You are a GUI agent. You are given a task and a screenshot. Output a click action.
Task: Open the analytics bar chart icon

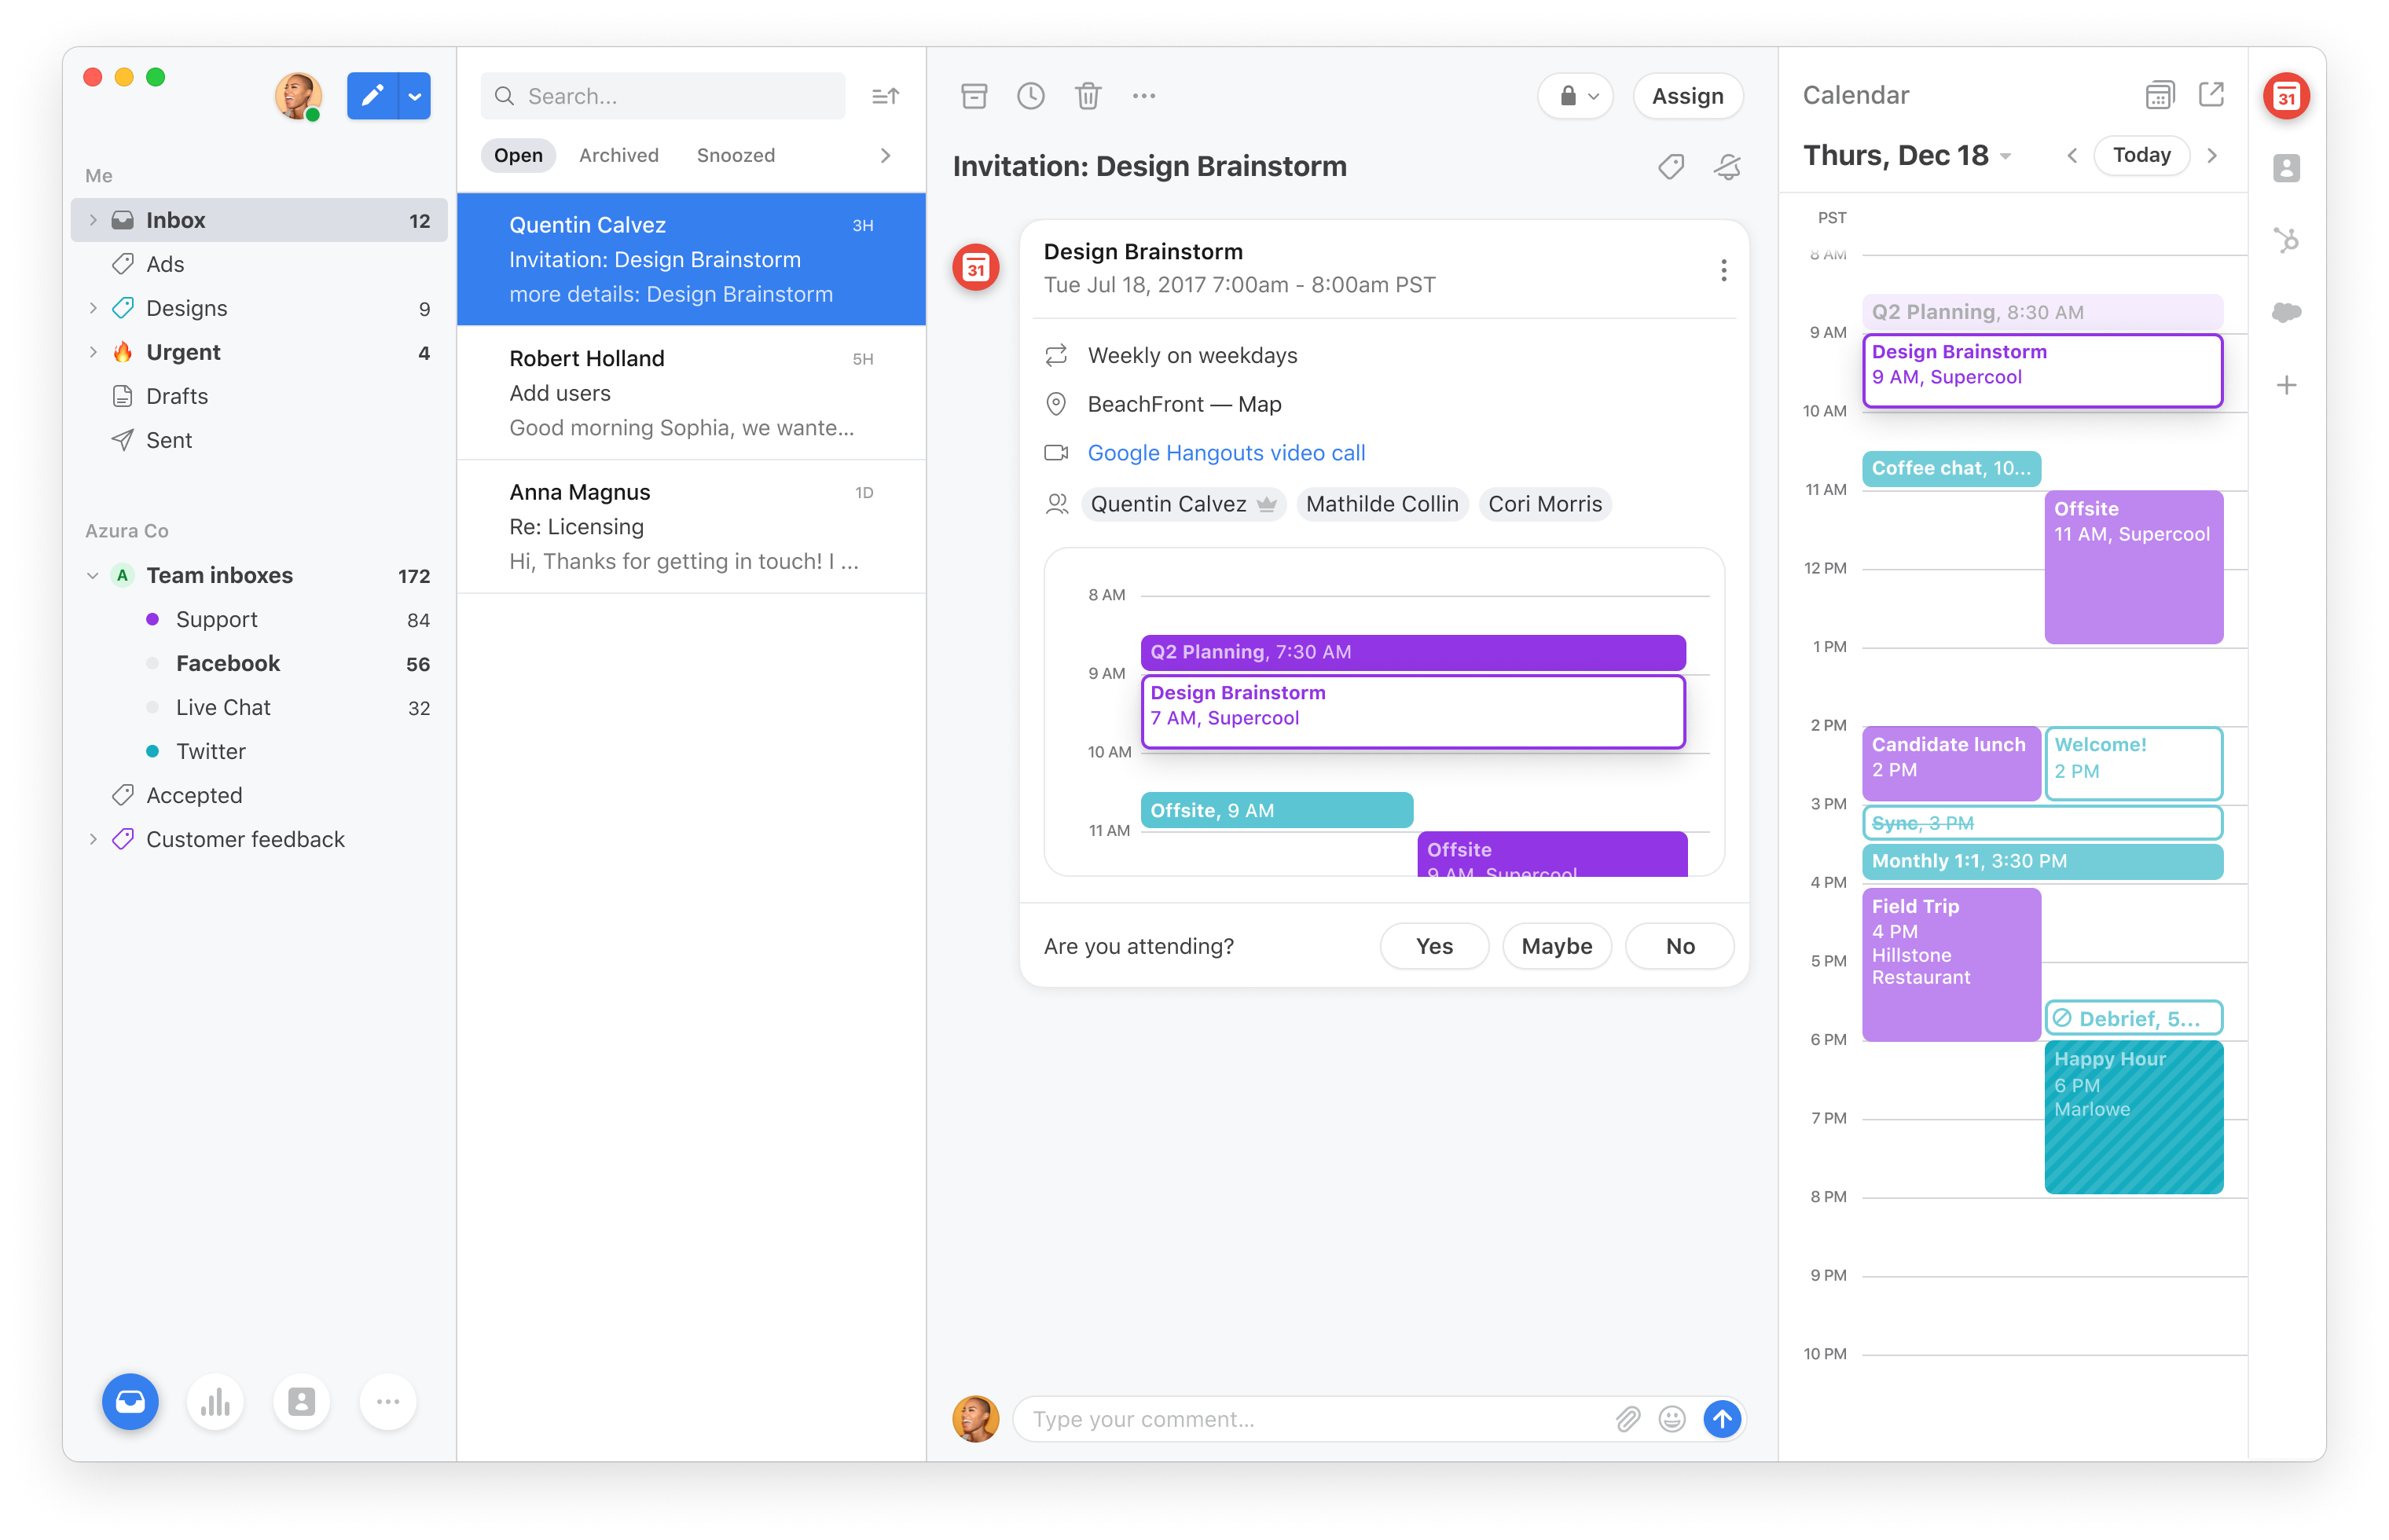pyautogui.click(x=215, y=1402)
